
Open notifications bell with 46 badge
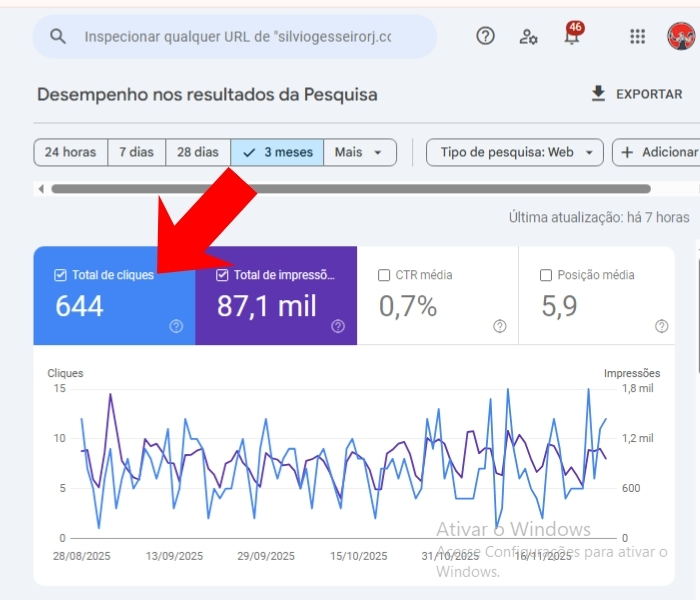(572, 37)
